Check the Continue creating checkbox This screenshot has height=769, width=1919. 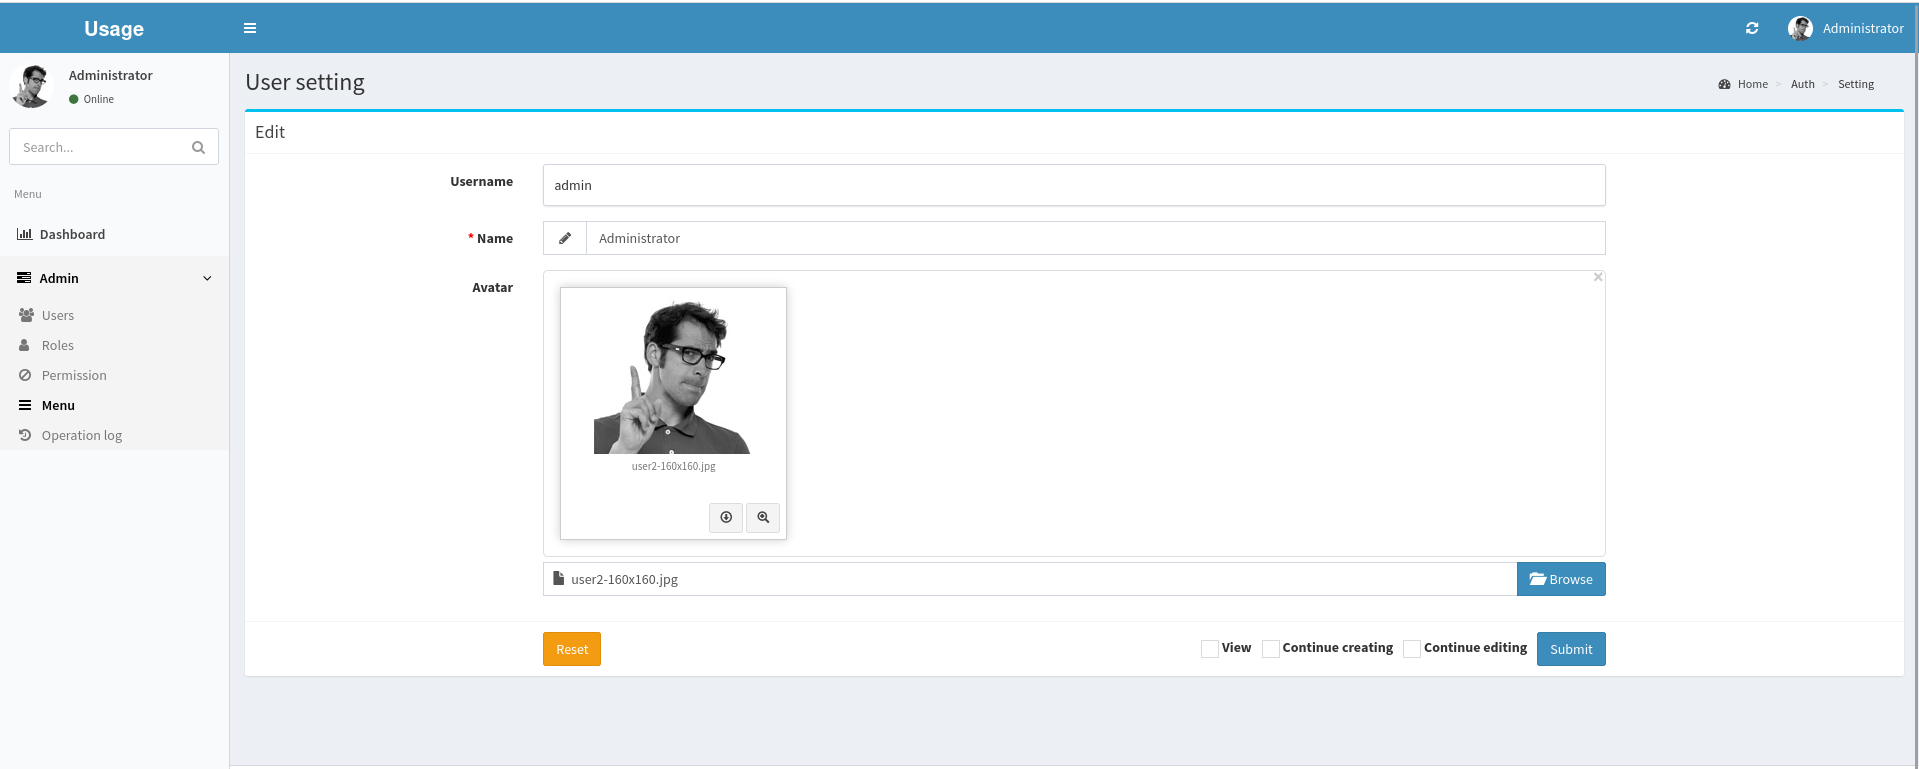1271,649
